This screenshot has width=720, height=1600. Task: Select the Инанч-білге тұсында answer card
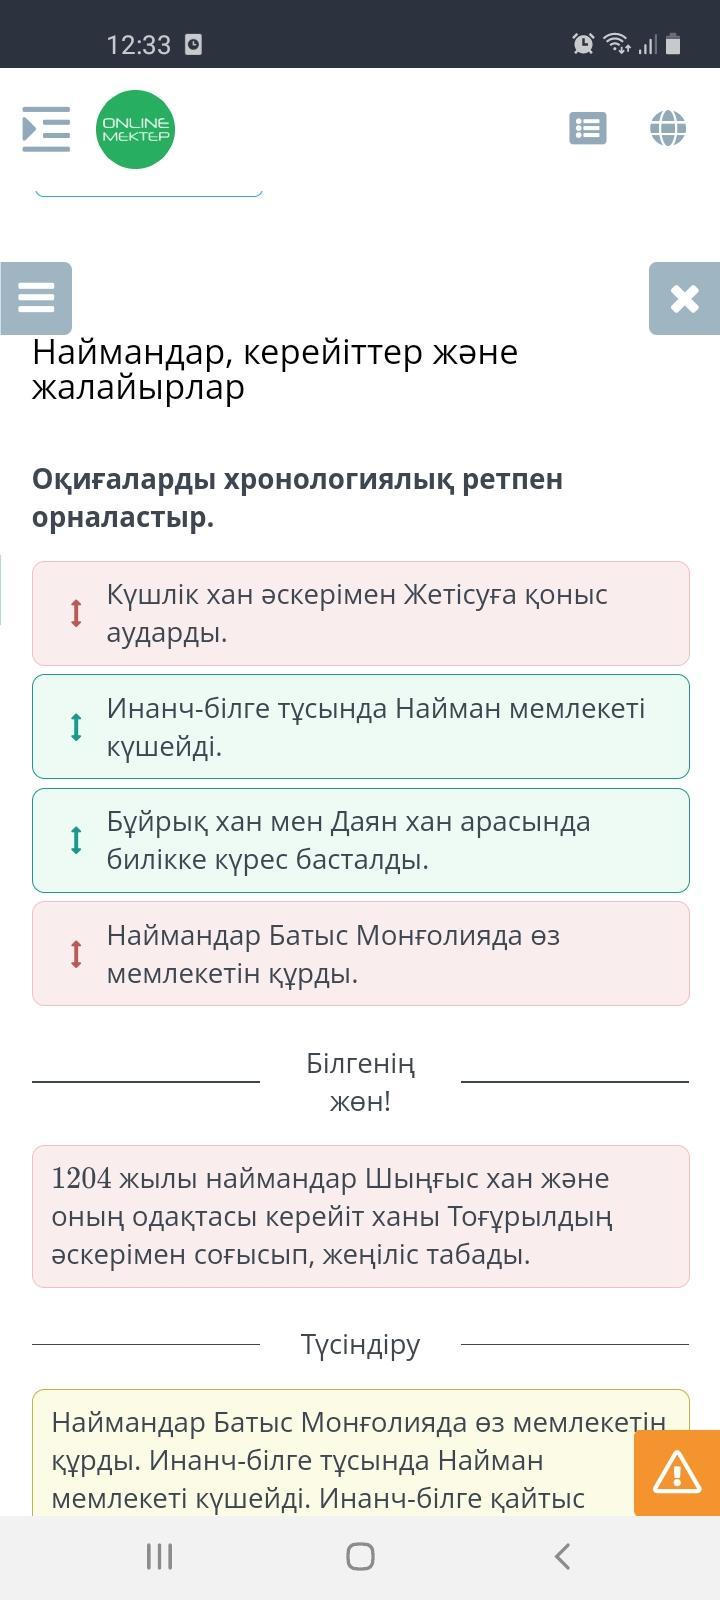click(x=380, y=726)
